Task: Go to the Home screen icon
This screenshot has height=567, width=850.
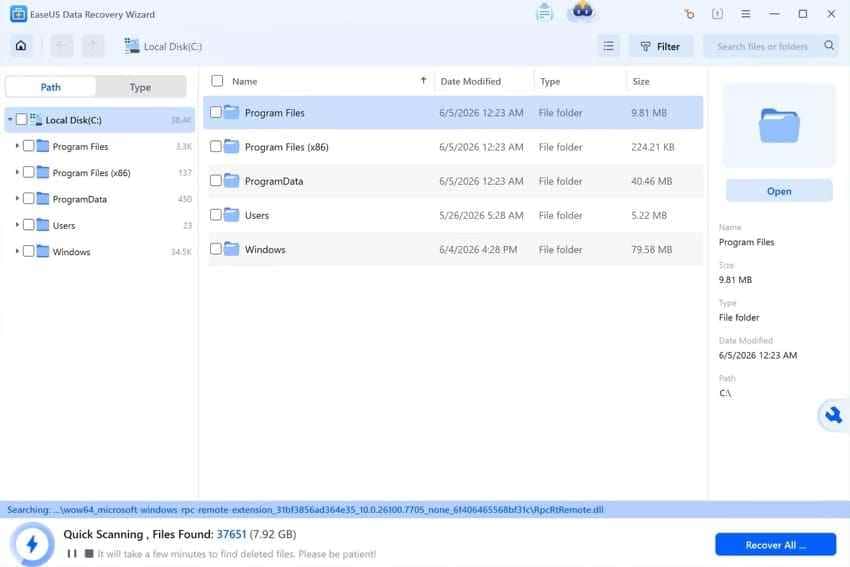Action: (x=21, y=46)
